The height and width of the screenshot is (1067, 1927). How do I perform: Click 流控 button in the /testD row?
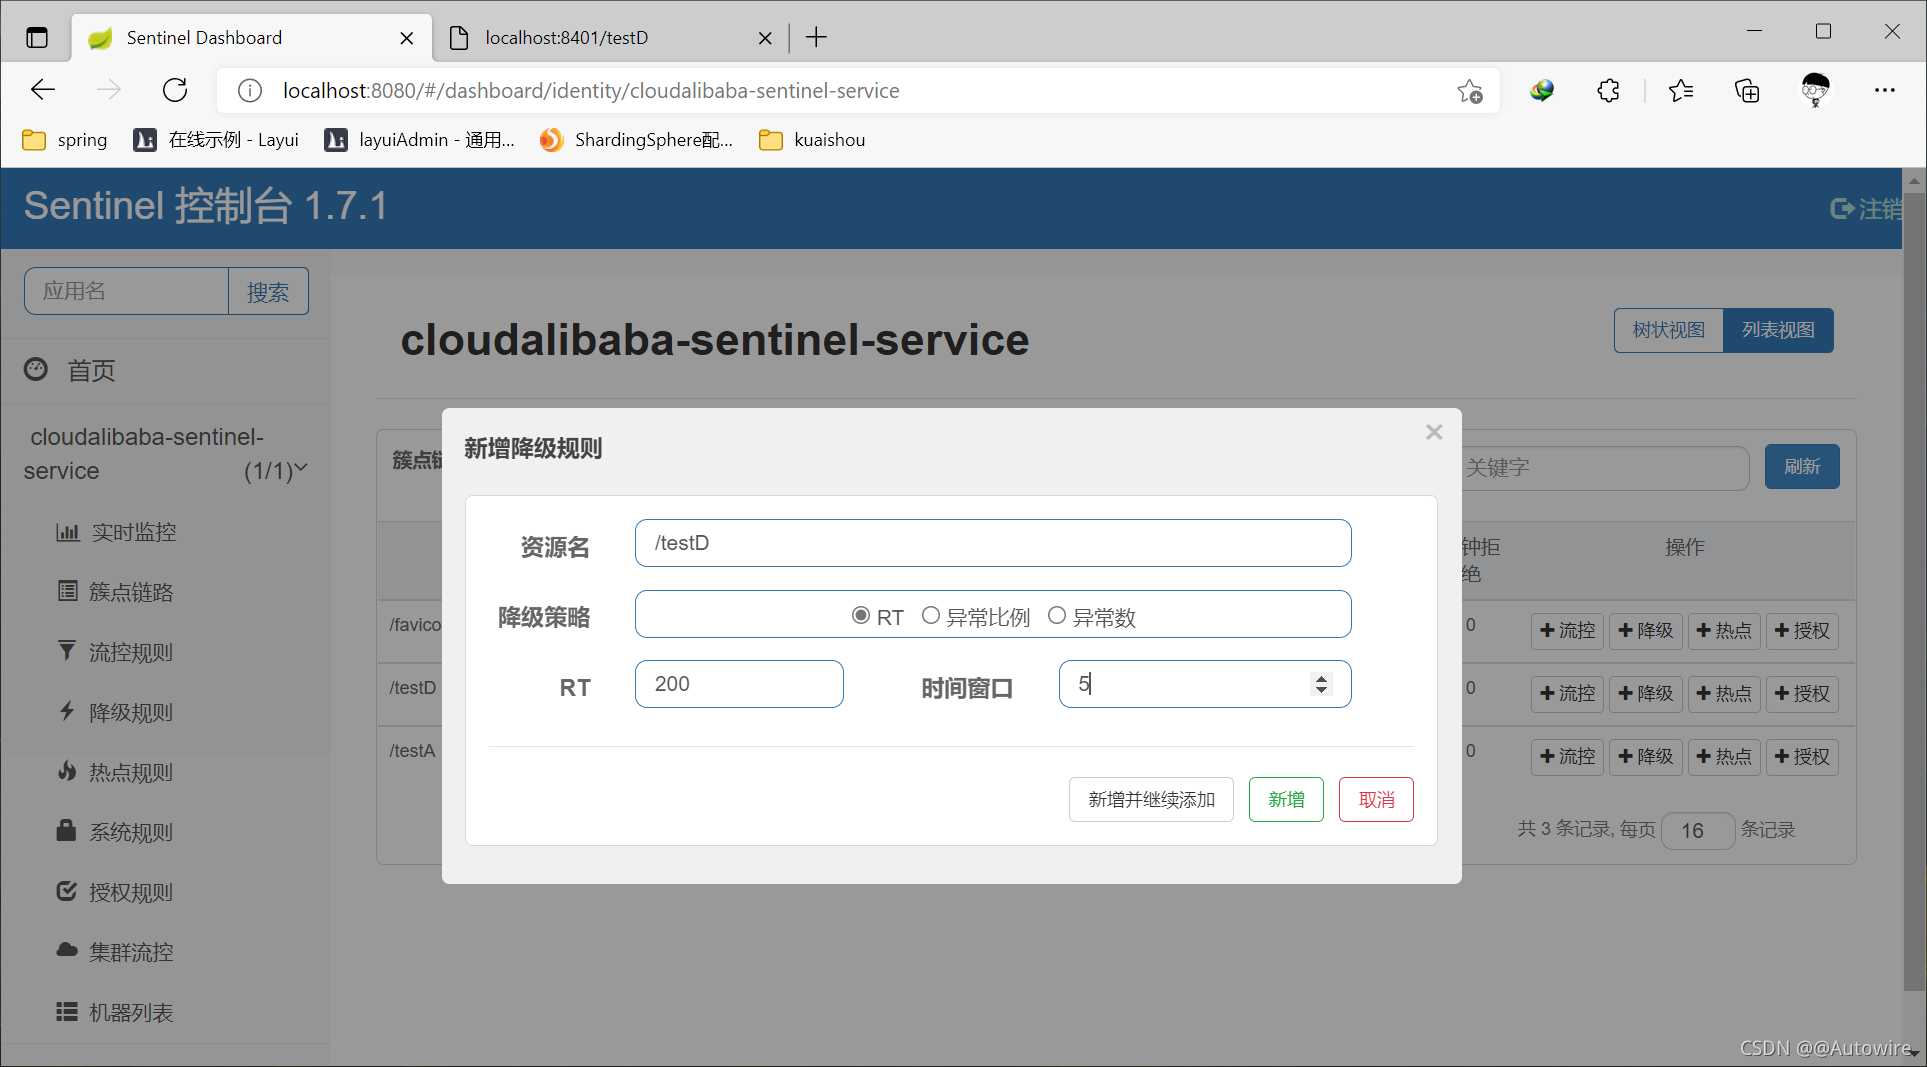click(x=1567, y=694)
